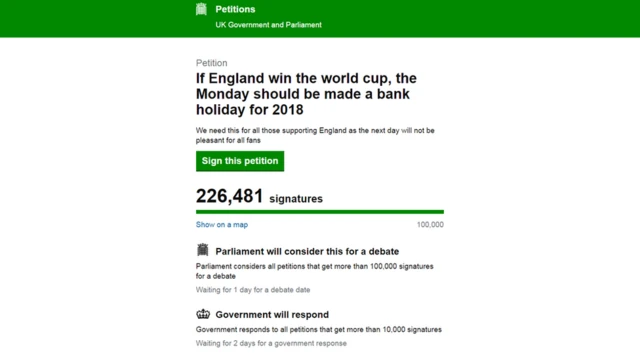This screenshot has height=360, width=640.
Task: Open the Show on a map link
Action: [222, 224]
